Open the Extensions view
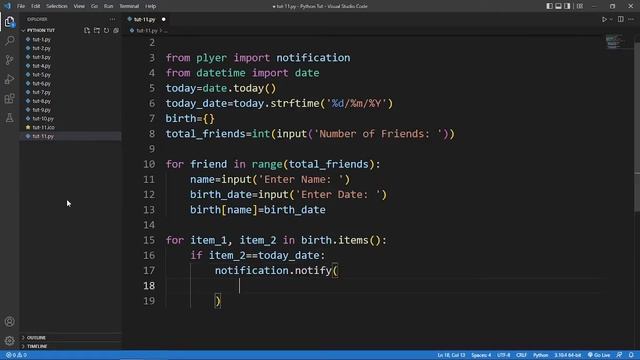The width and height of the screenshot is (640, 360). point(9,98)
